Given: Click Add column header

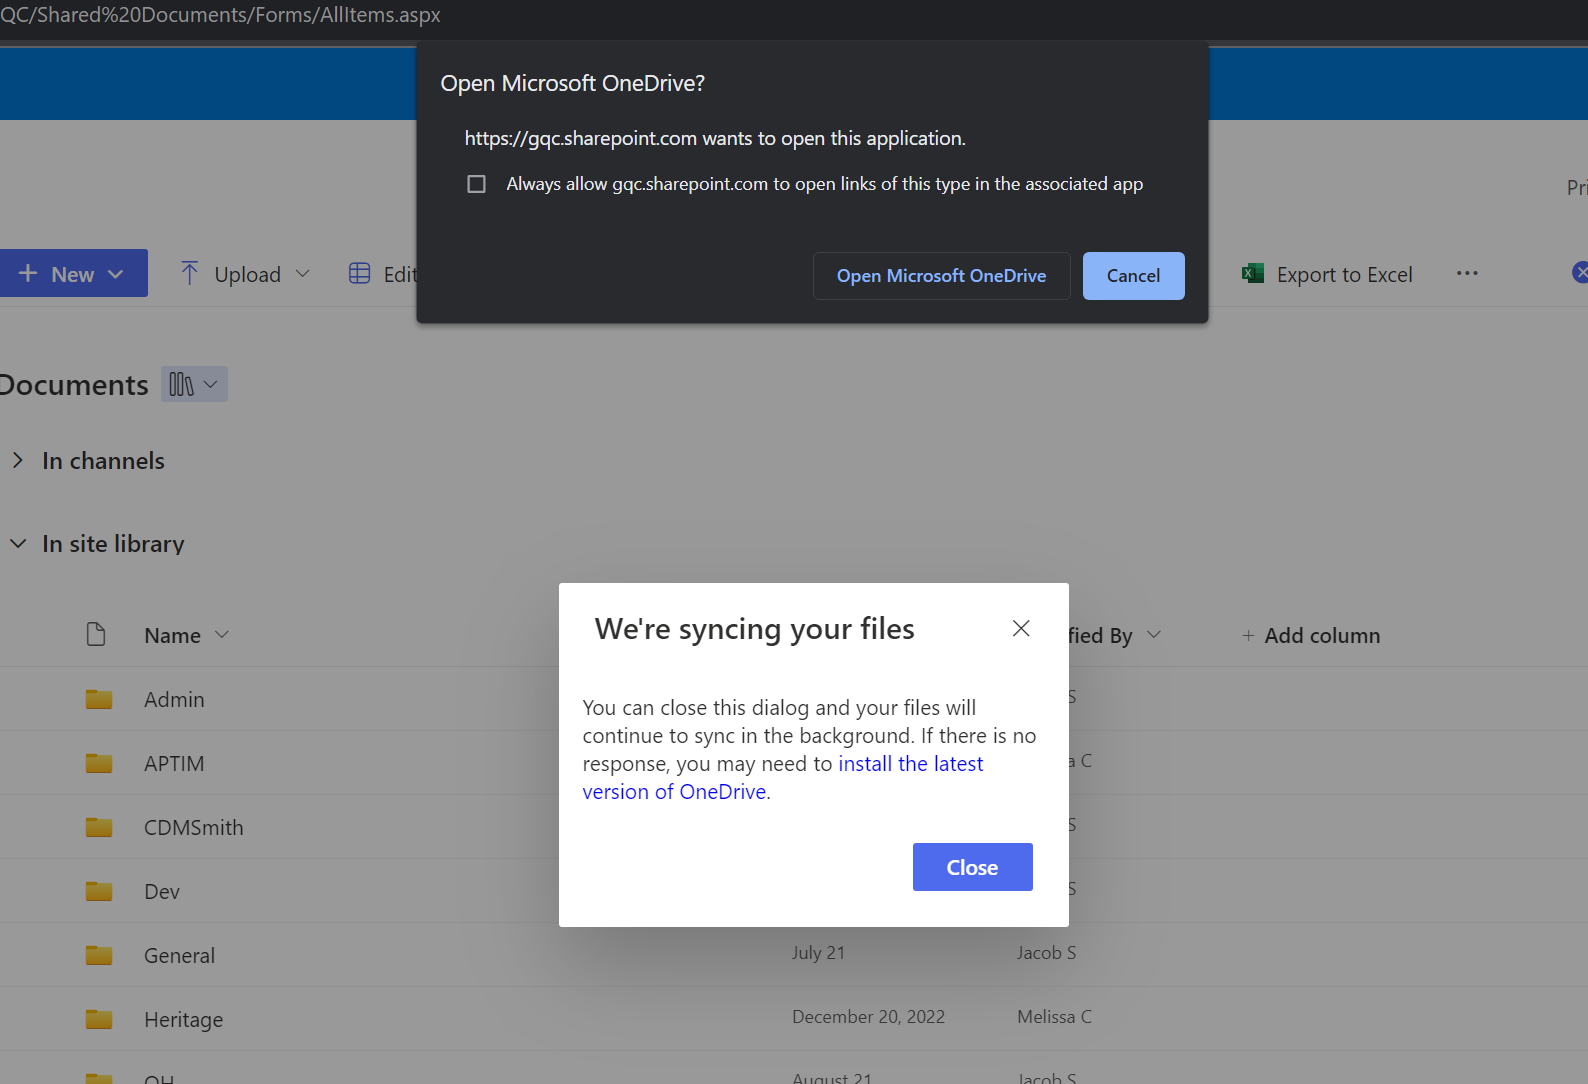Looking at the screenshot, I should pyautogui.click(x=1310, y=635).
